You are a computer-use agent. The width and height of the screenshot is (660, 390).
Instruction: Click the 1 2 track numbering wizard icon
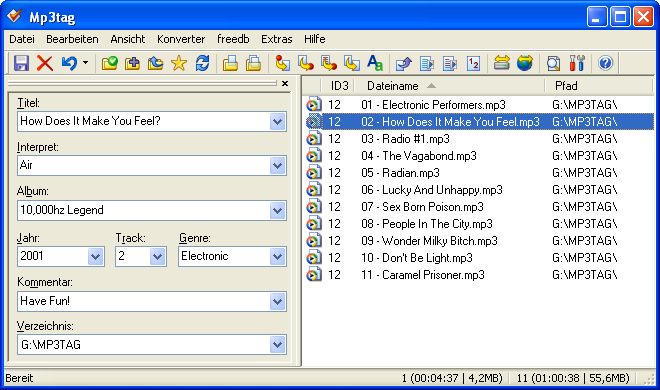click(473, 64)
